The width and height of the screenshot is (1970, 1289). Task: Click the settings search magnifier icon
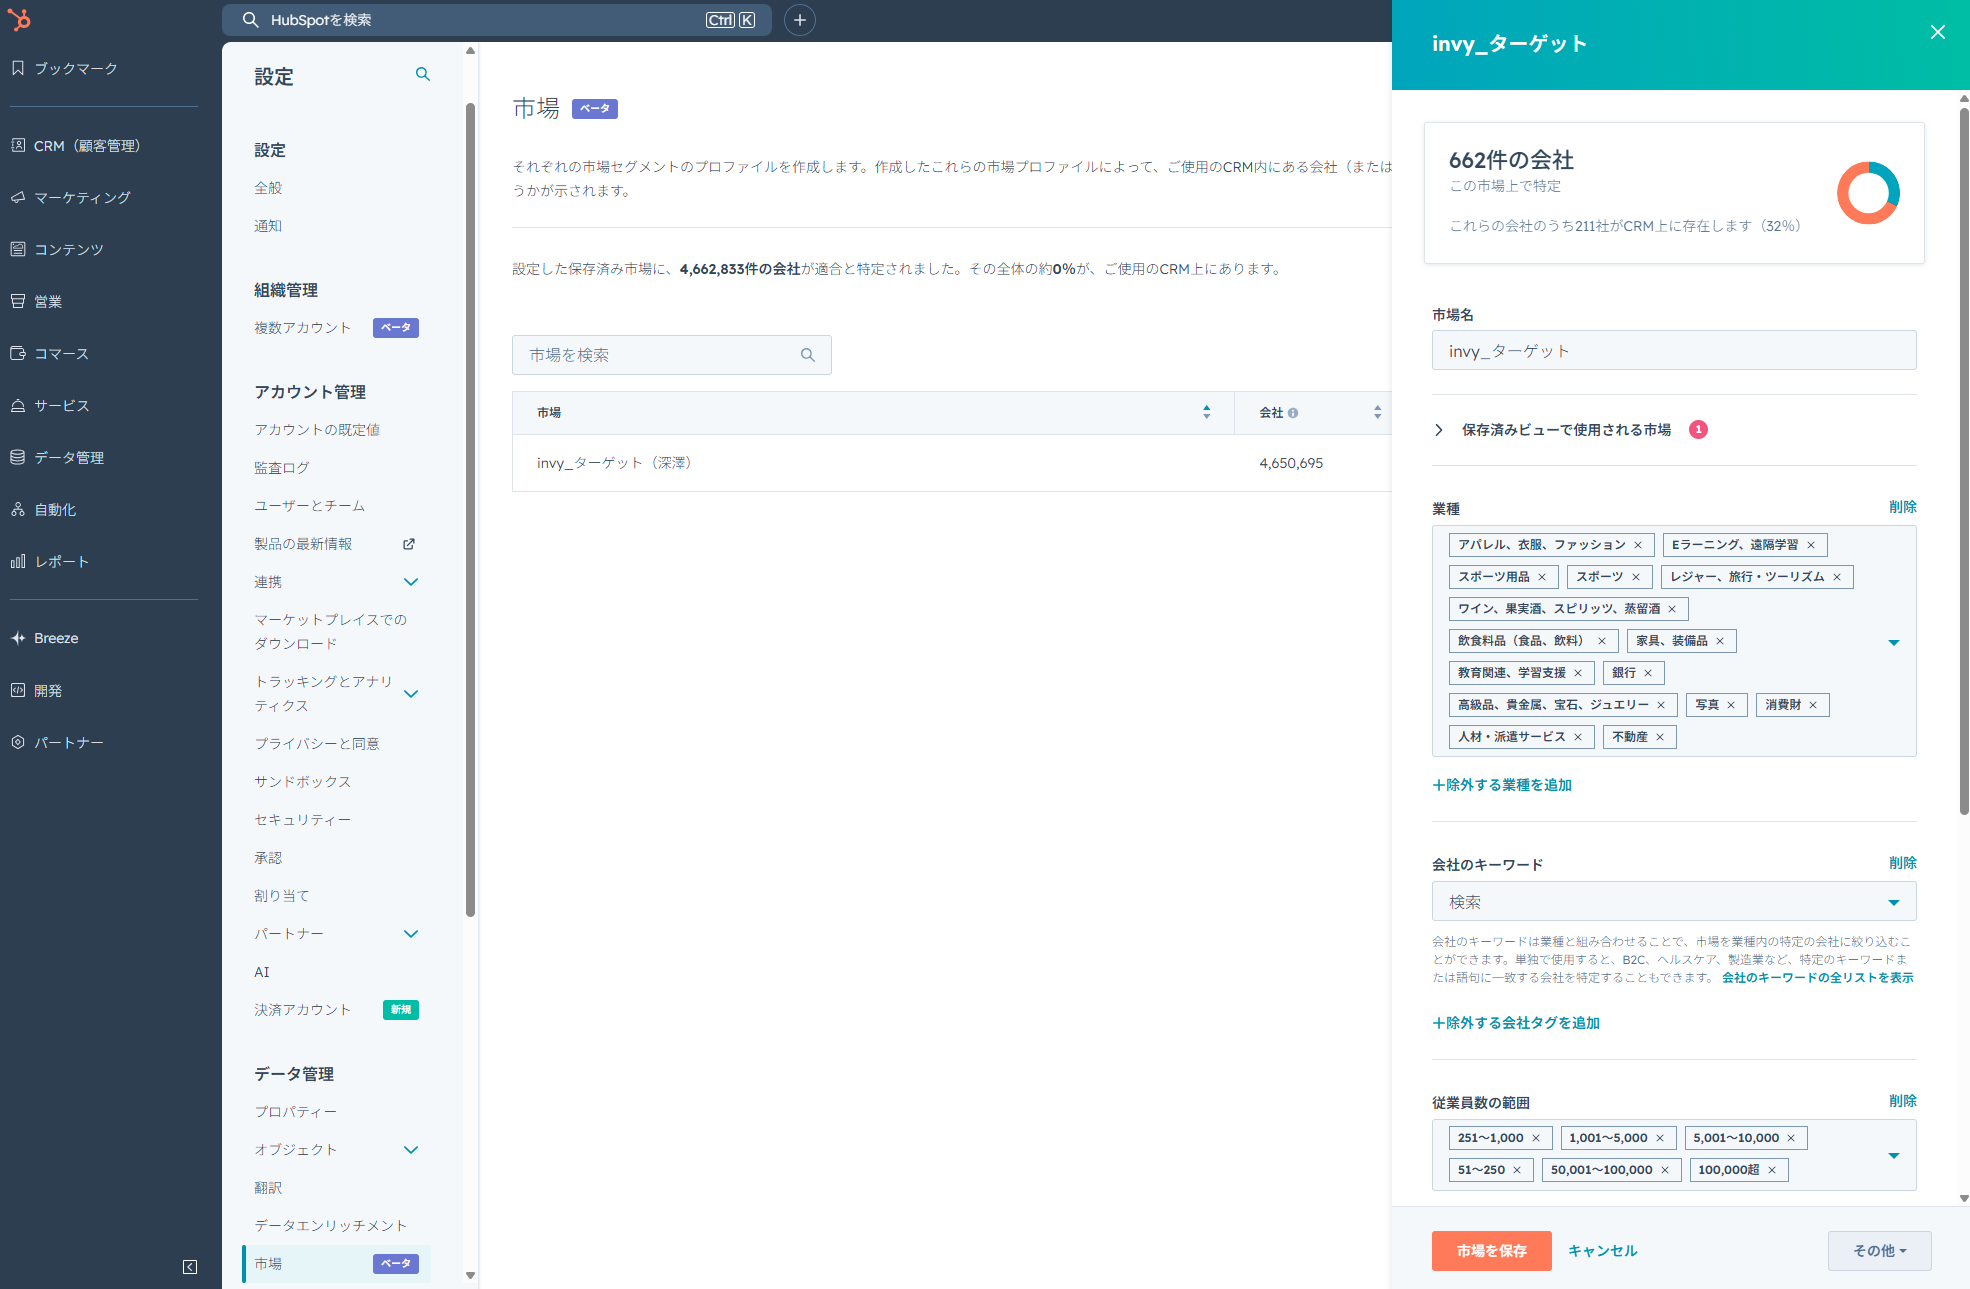423,74
